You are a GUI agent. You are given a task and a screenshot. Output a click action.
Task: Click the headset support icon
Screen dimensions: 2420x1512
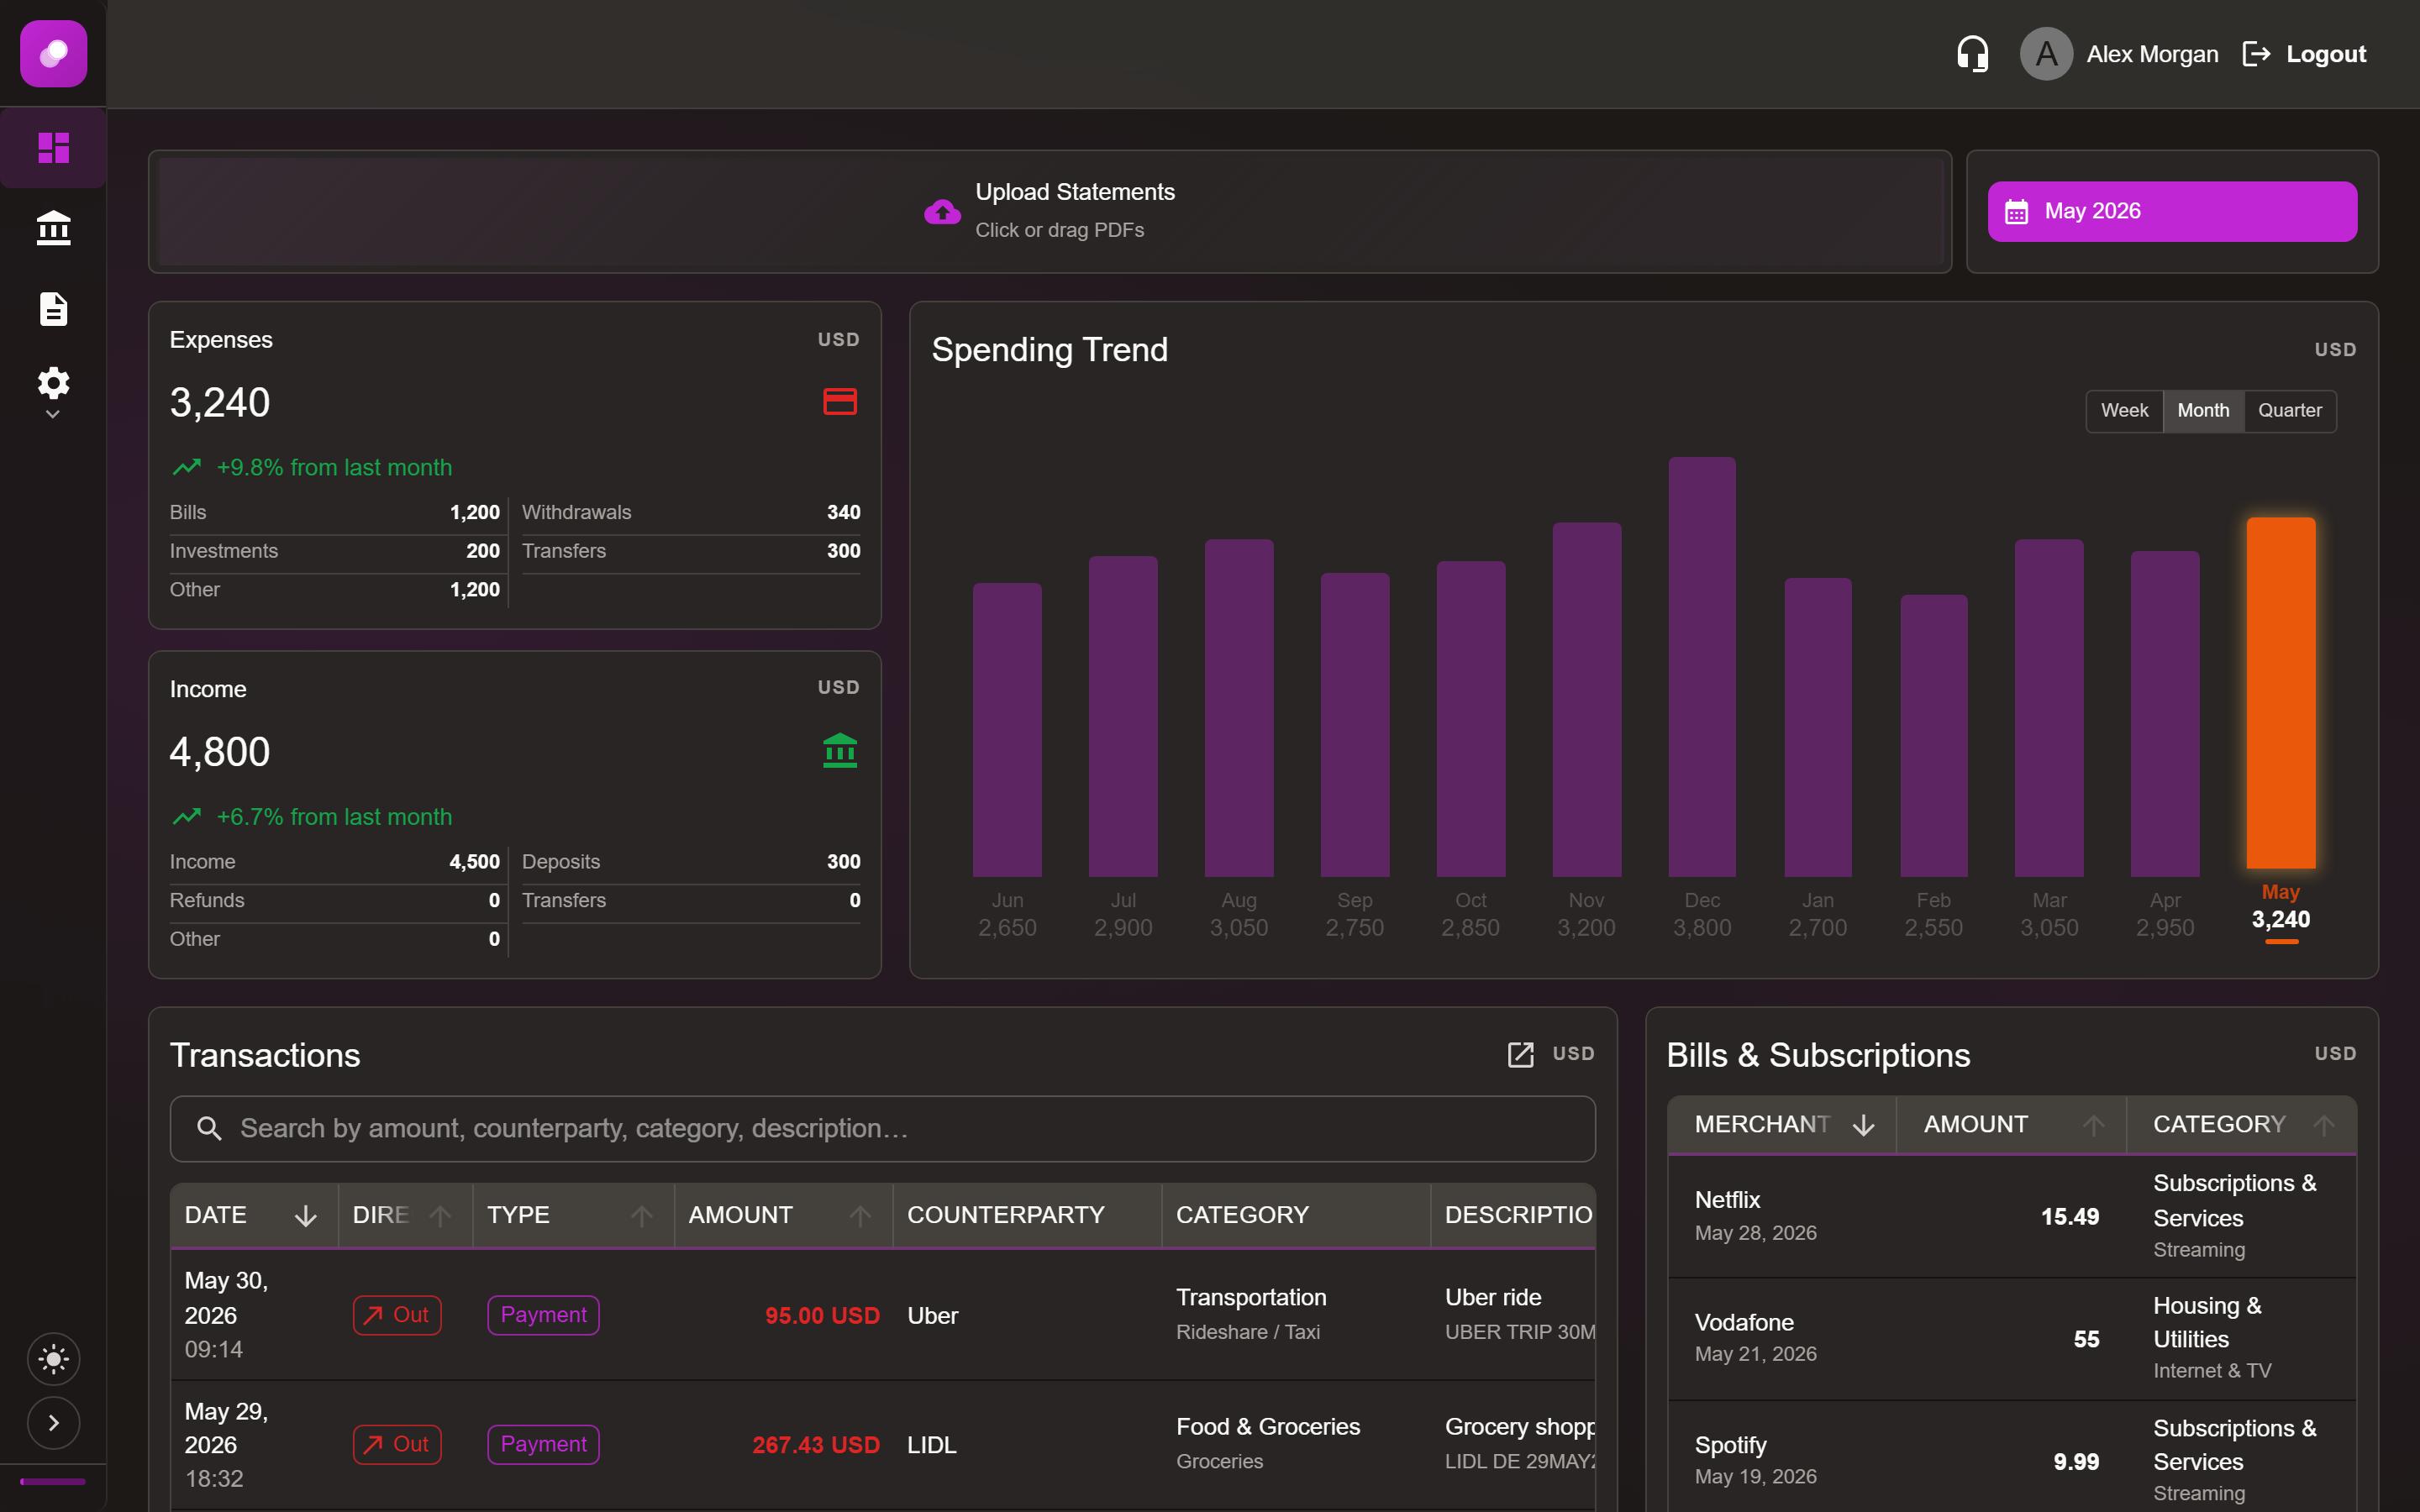[x=1972, y=54]
